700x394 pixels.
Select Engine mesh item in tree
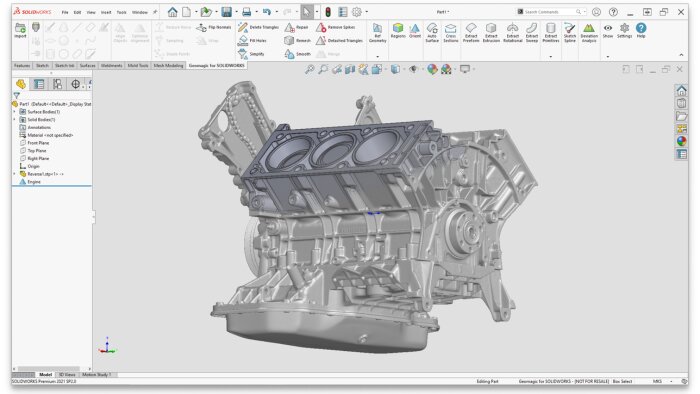[30, 182]
